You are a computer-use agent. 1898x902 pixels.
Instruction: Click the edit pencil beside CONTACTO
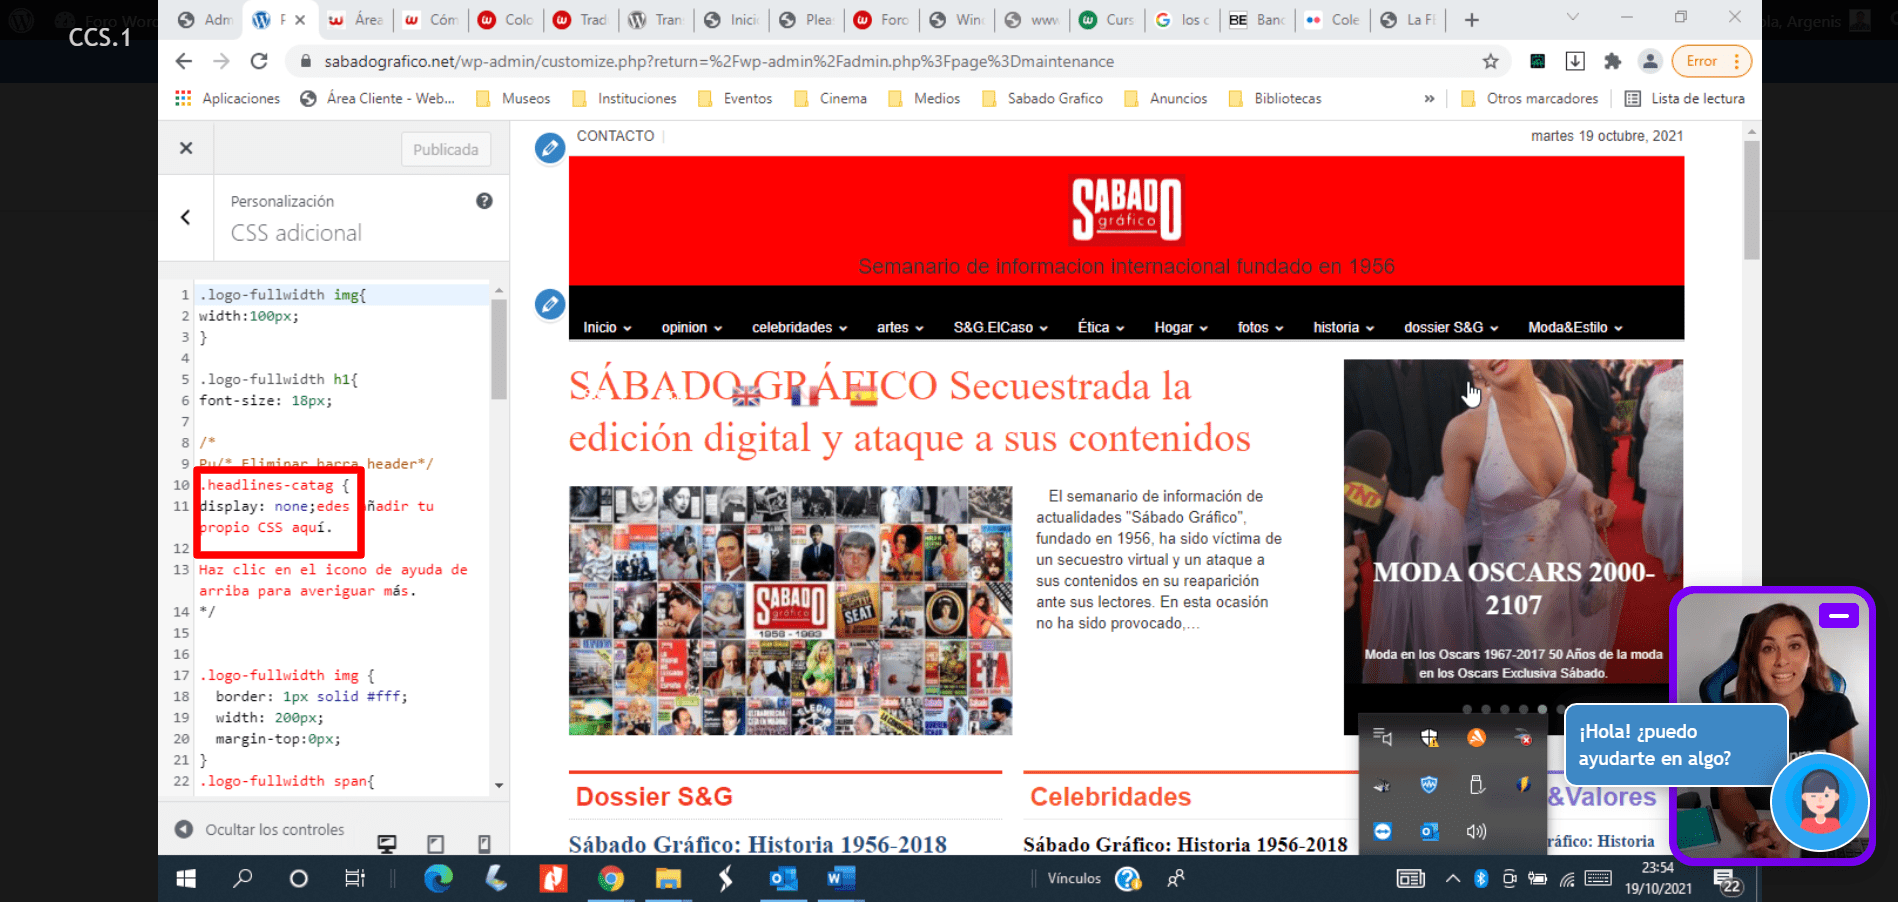[549, 148]
